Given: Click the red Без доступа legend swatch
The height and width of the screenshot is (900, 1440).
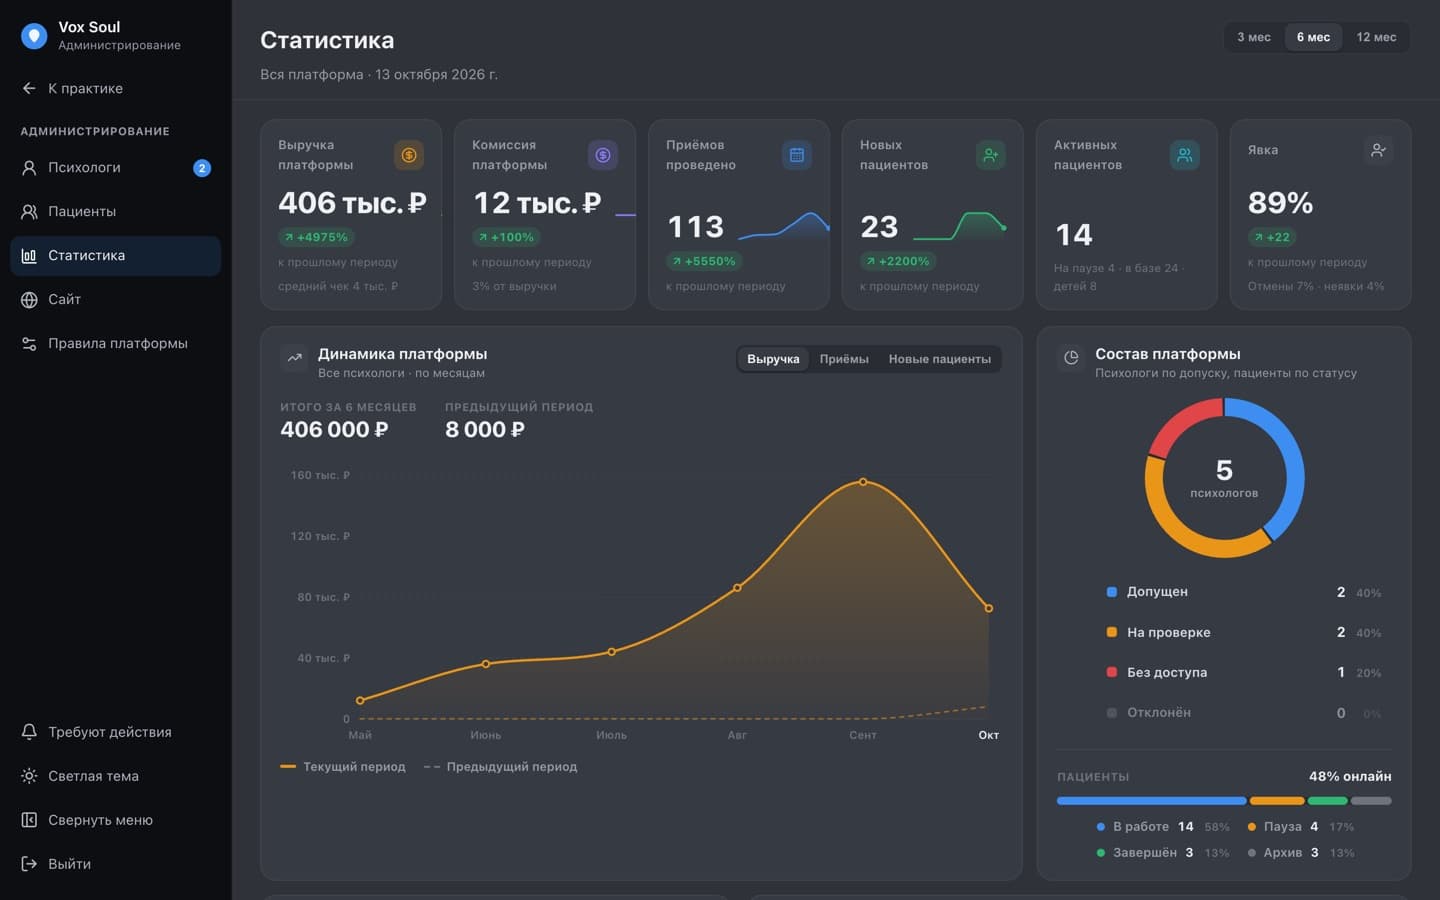Looking at the screenshot, I should click(1112, 672).
